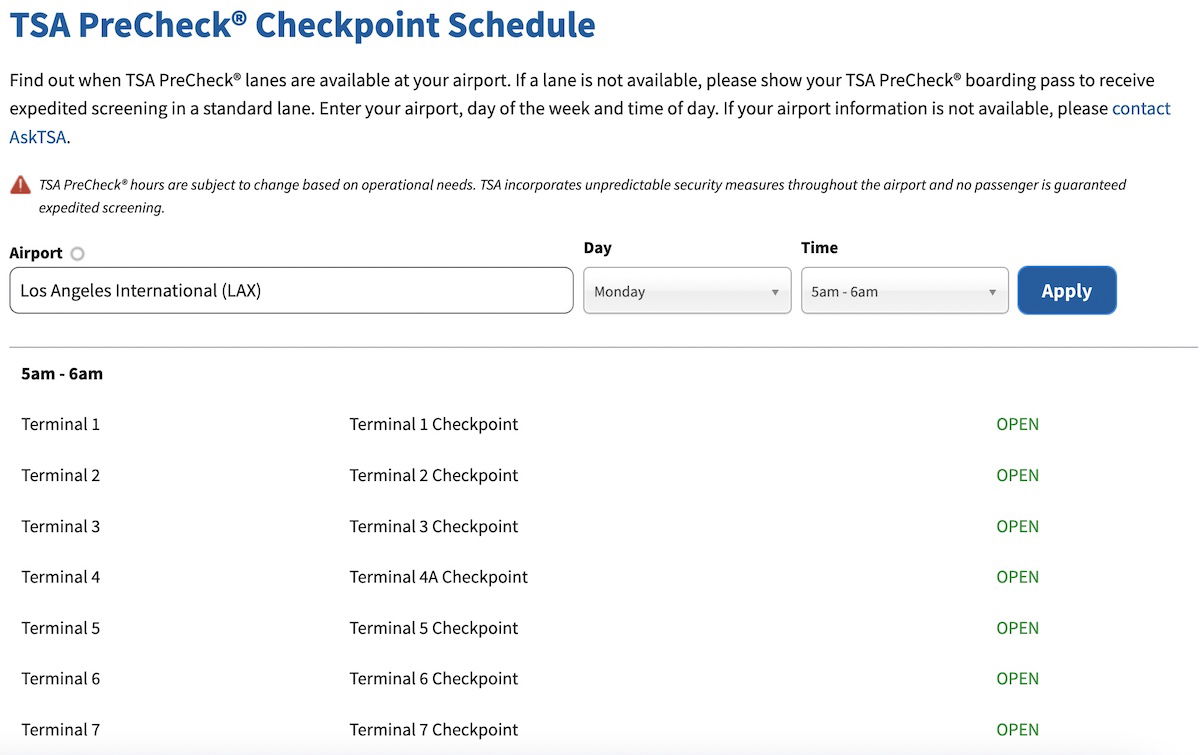Click the OPEN status for Terminal 6
The width and height of the screenshot is (1200, 755).
(x=1017, y=678)
